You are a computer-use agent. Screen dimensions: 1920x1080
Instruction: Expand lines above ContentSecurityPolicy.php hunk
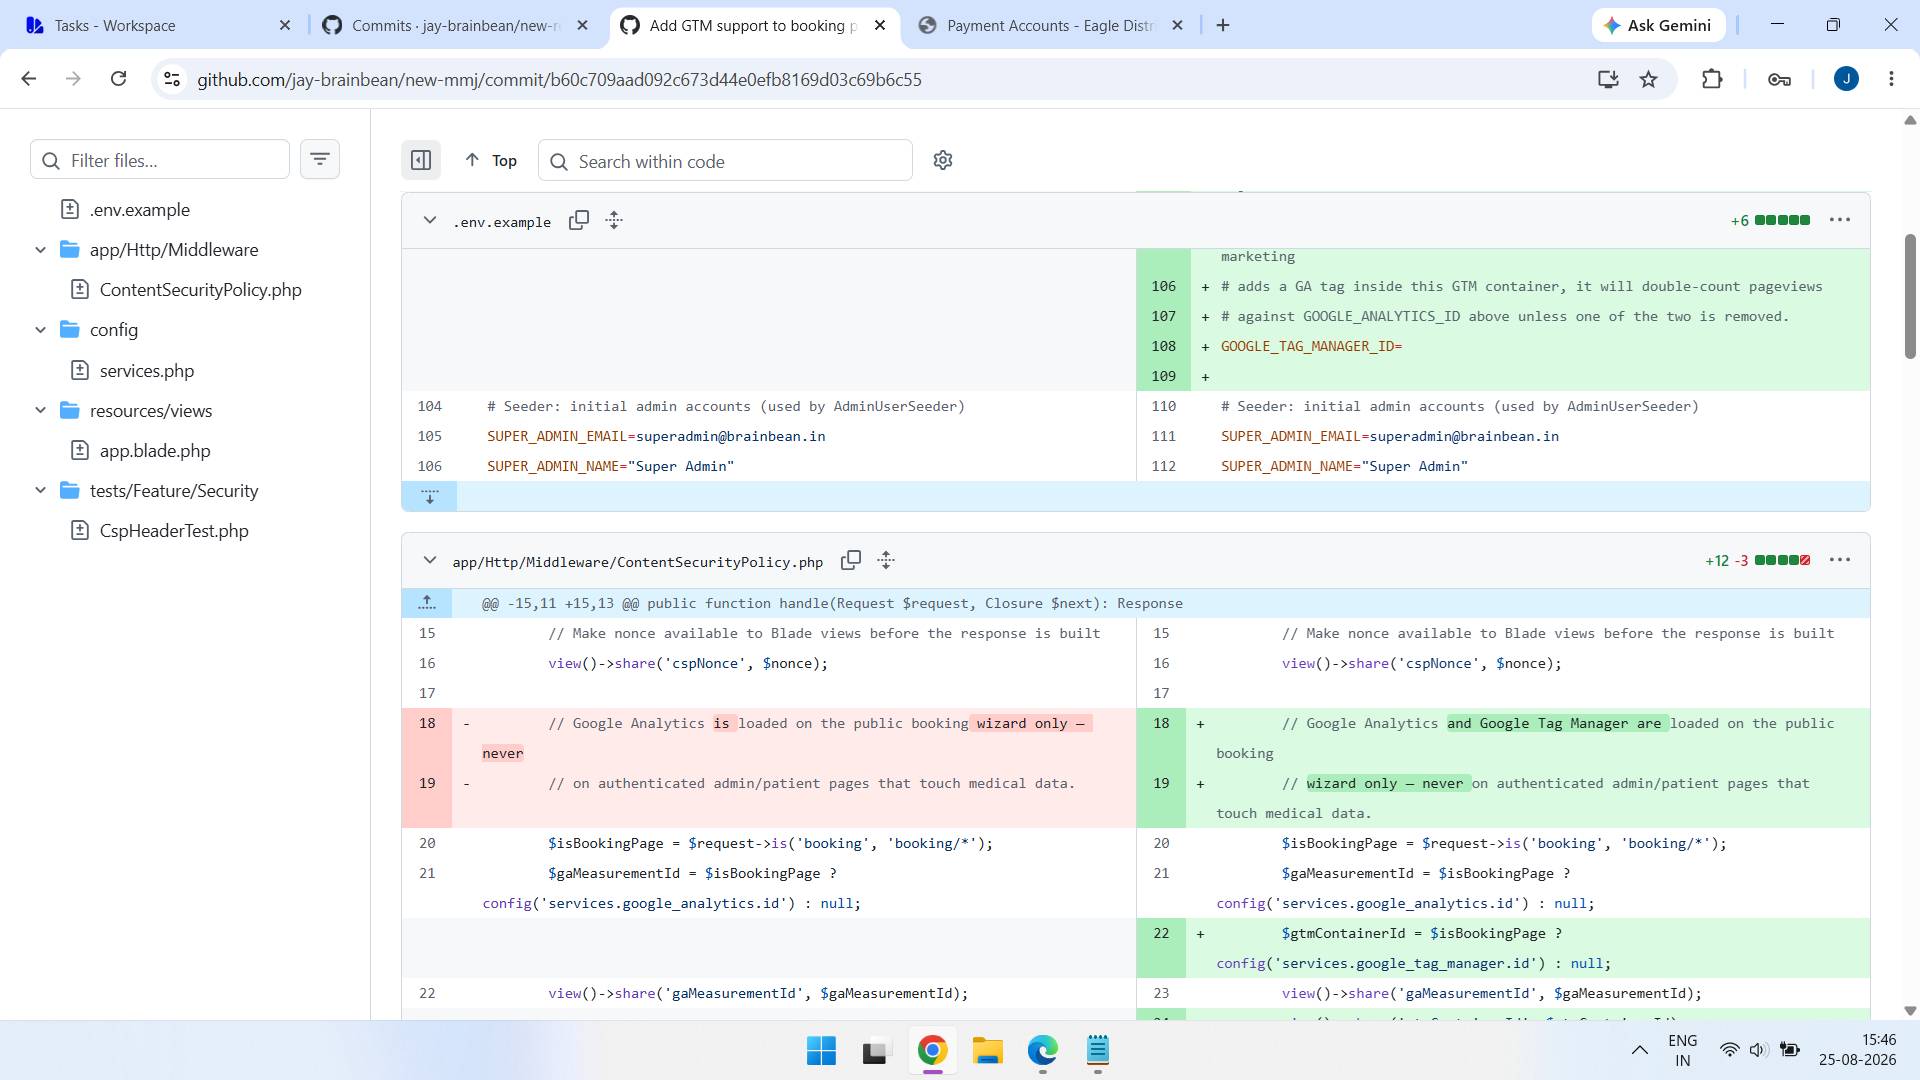[x=427, y=603]
